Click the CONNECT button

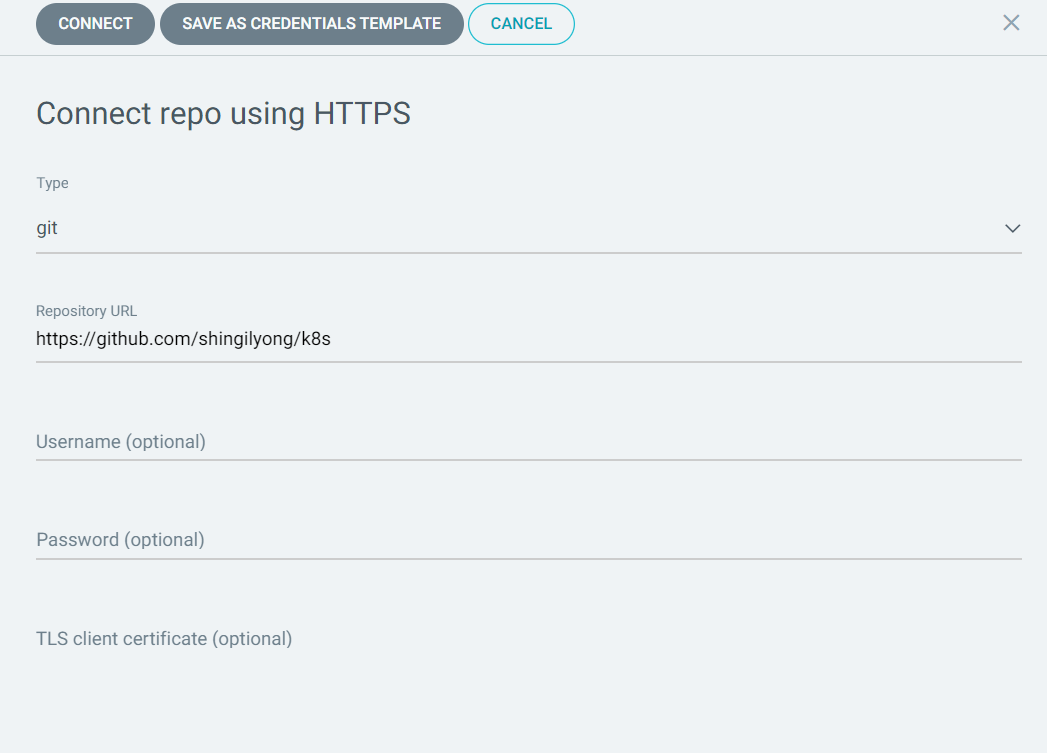(x=95, y=24)
